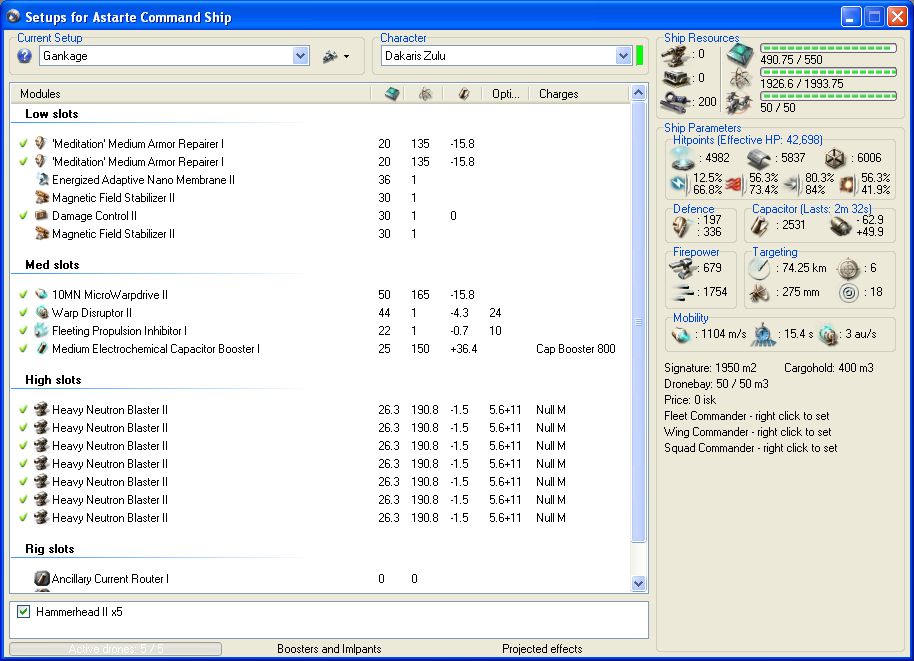The image size is (914, 661).
Task: Switch to the Projected effects tab
Action: [x=542, y=649]
